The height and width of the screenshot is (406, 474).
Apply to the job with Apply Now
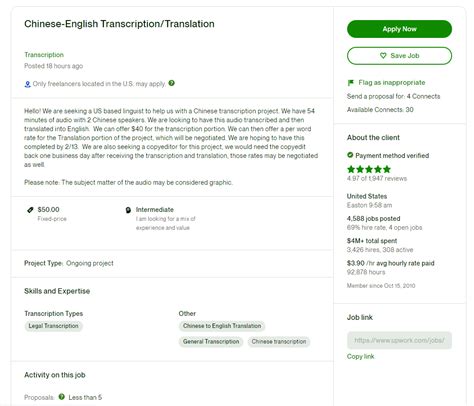pyautogui.click(x=399, y=29)
